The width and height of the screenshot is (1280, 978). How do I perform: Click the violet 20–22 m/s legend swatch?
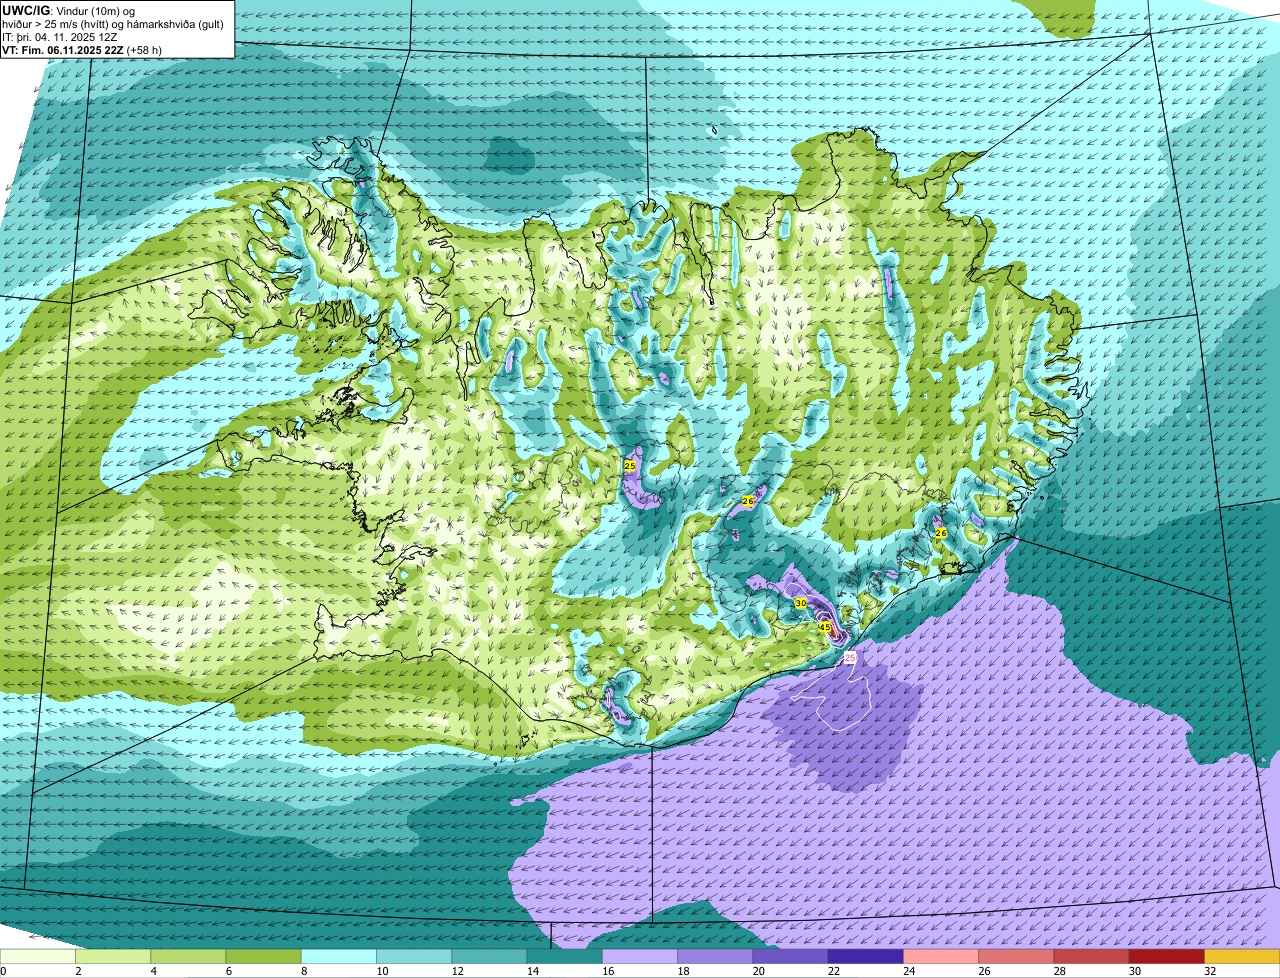[790, 957]
